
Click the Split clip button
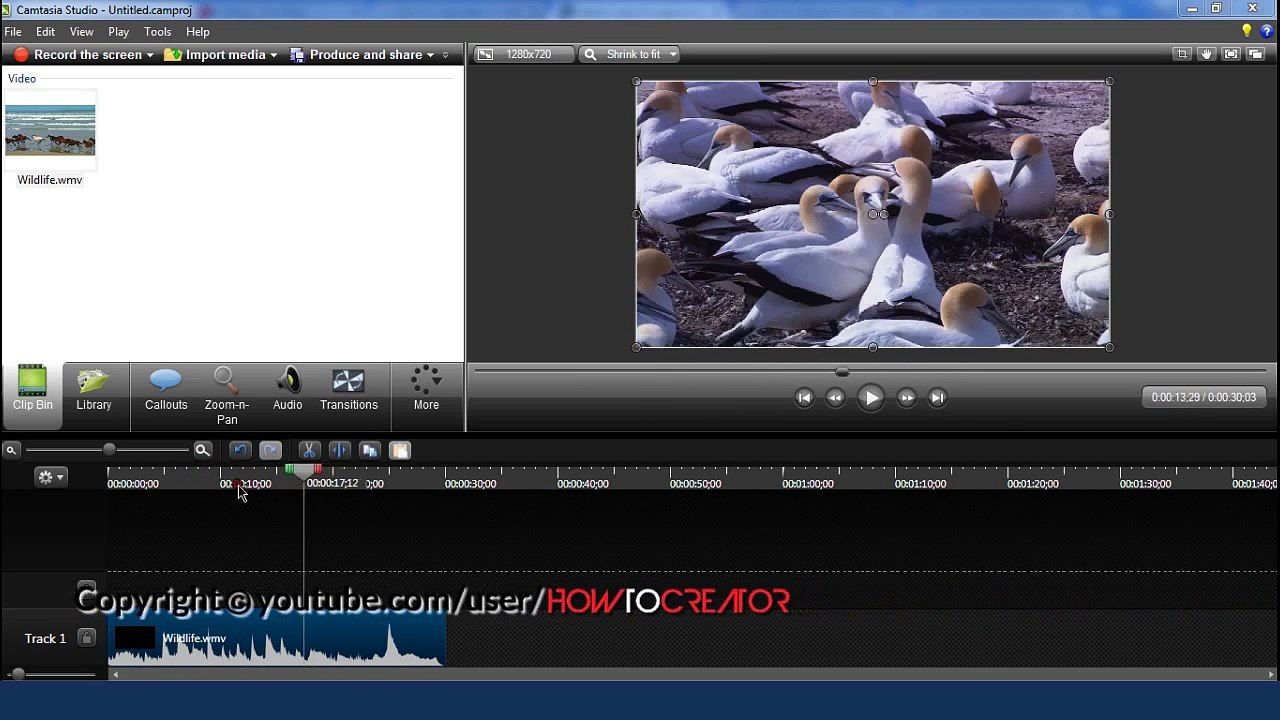(x=339, y=451)
